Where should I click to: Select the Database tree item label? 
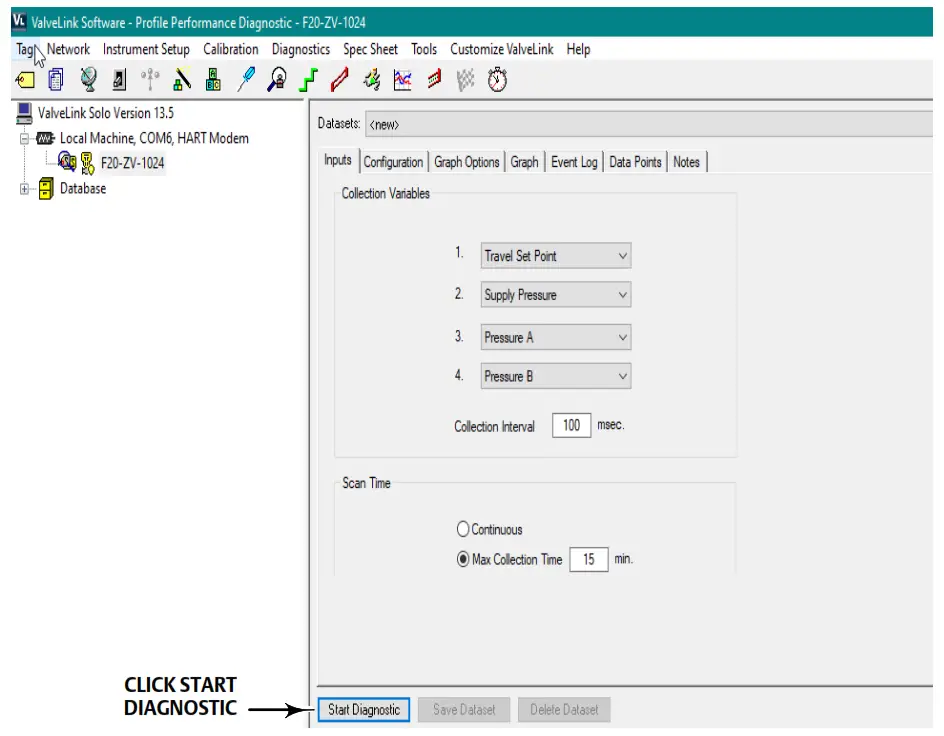coord(83,188)
